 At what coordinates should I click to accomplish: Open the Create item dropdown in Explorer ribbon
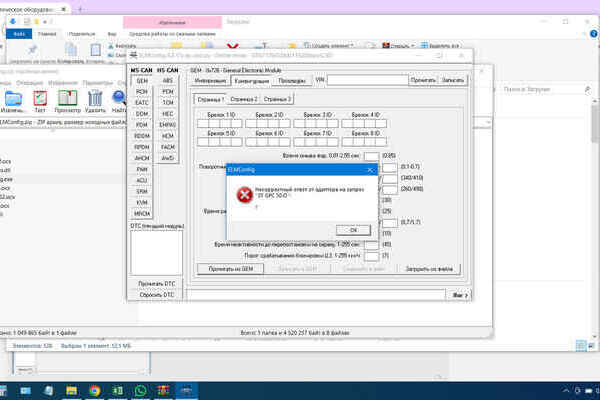329,46
